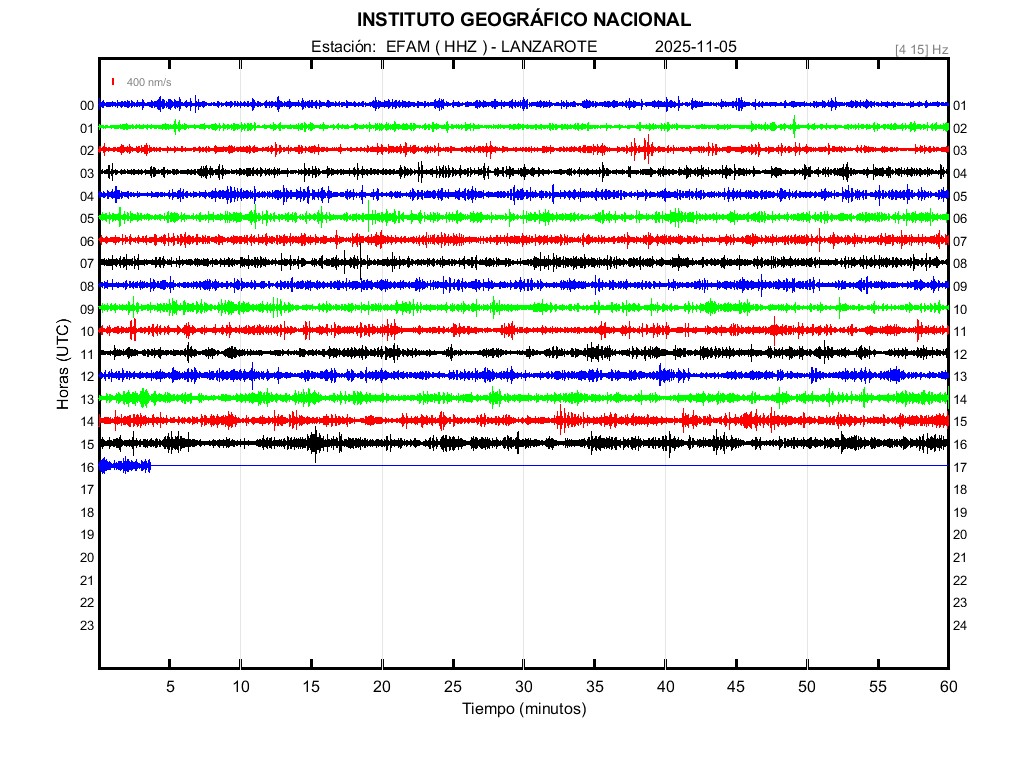Click left-axis hour label 19

[x=87, y=535]
